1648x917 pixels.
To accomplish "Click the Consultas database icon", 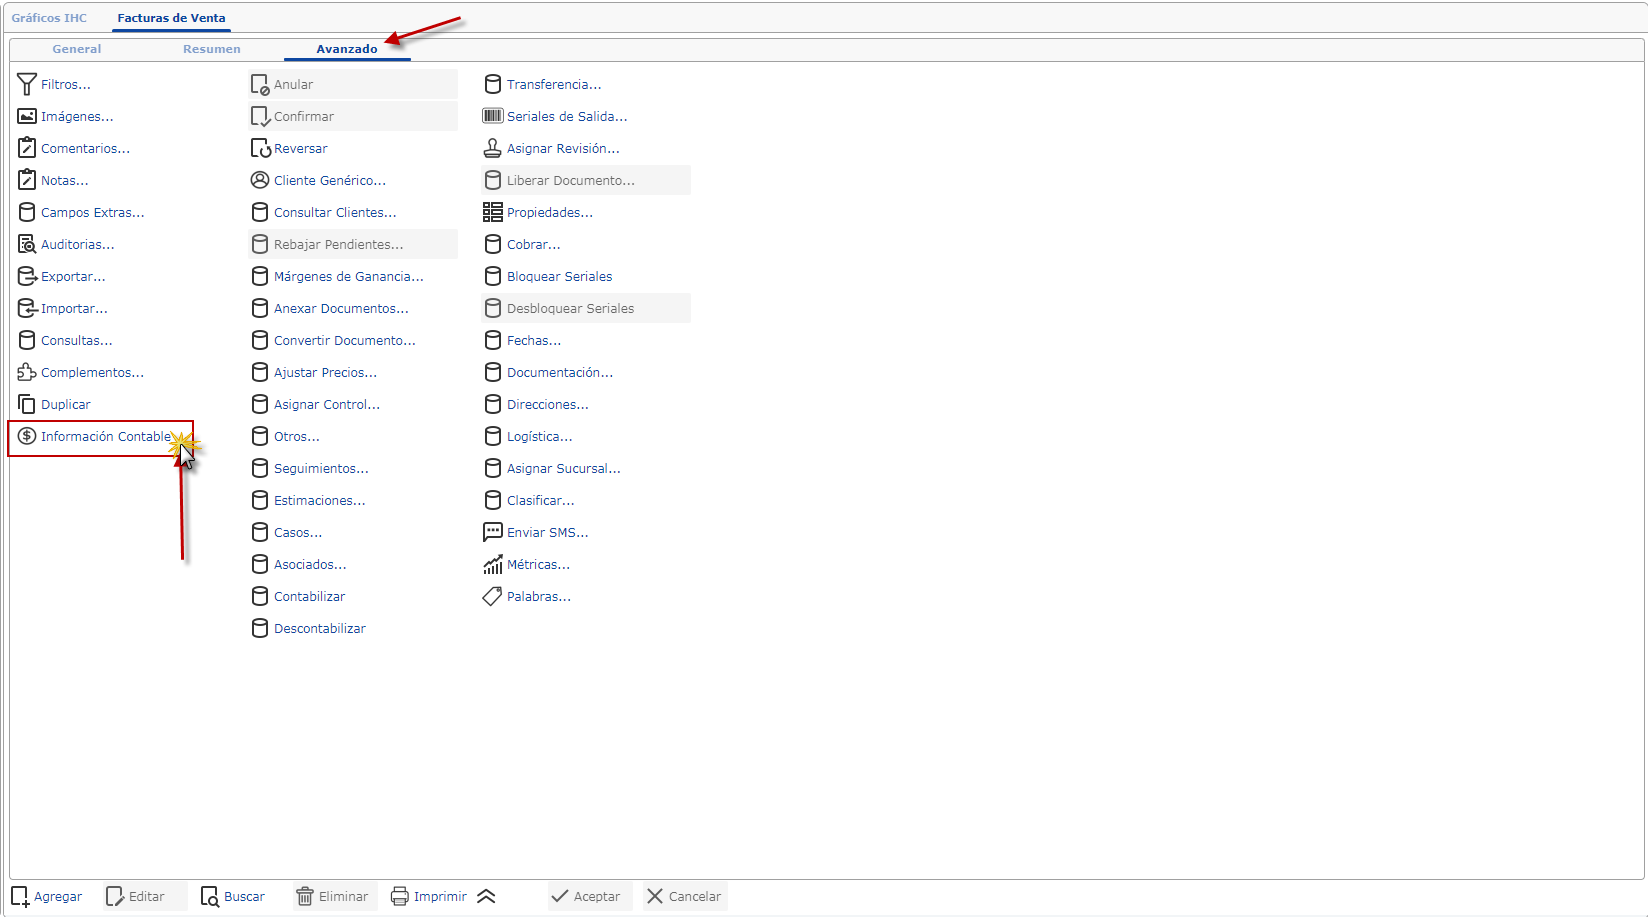I will [x=27, y=341].
